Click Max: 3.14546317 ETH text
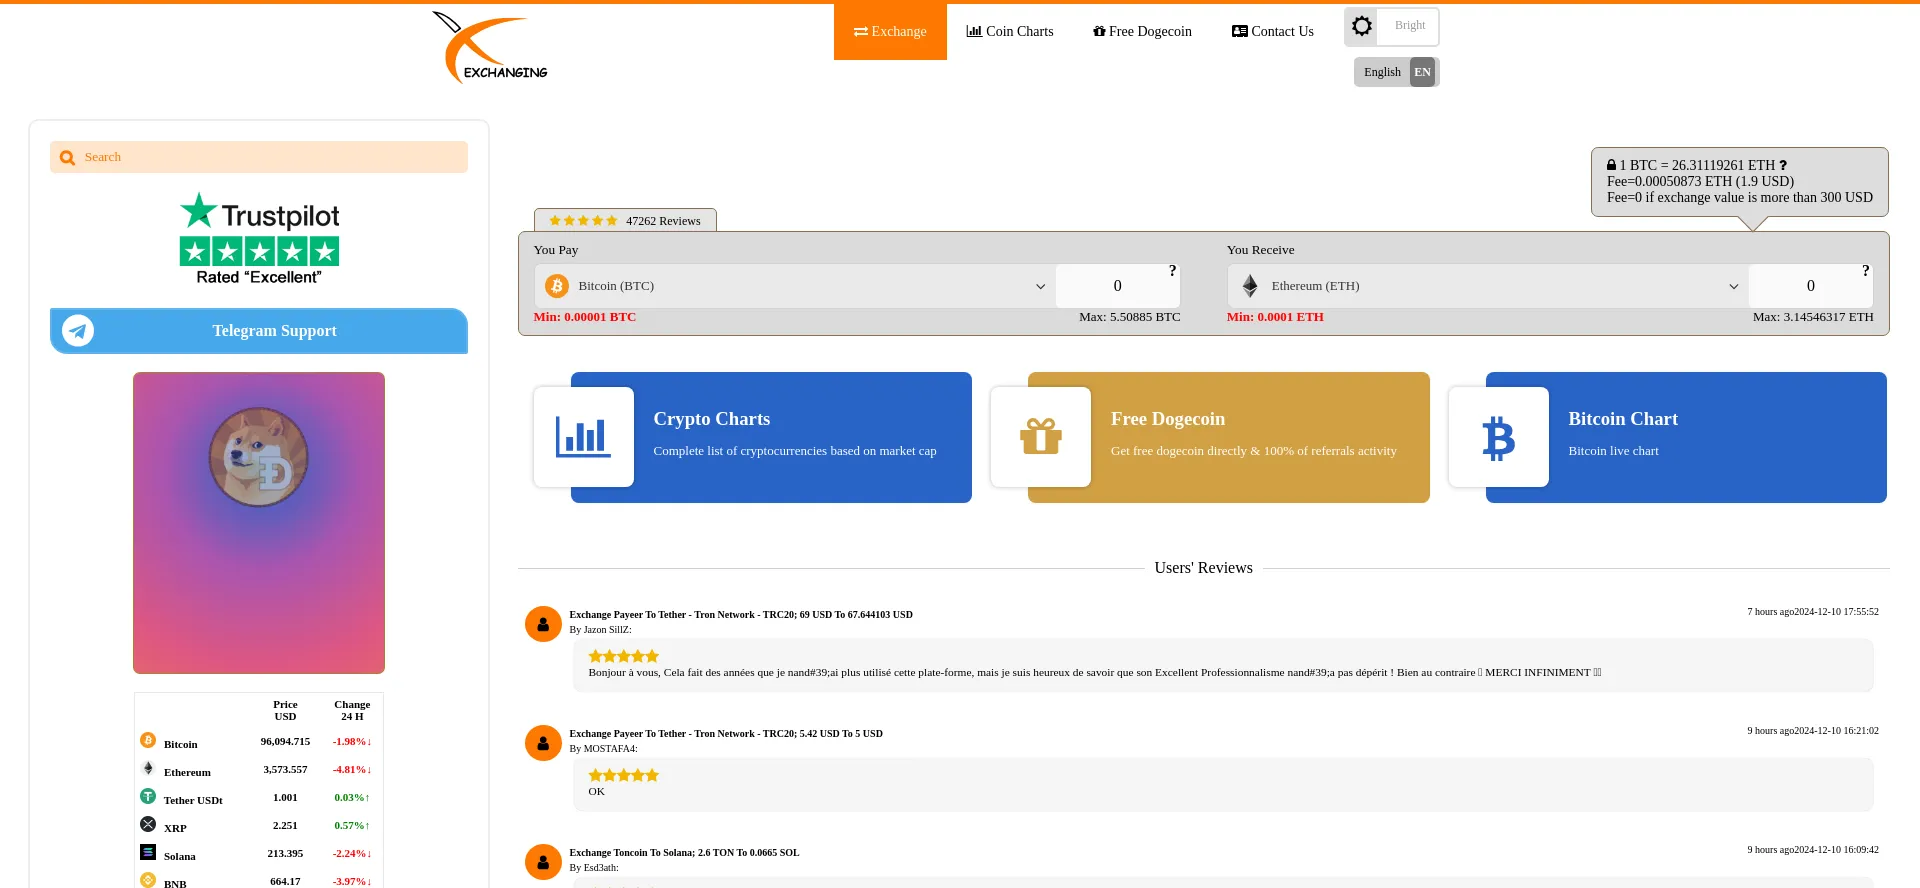The height and width of the screenshot is (888, 1920). coord(1813,317)
